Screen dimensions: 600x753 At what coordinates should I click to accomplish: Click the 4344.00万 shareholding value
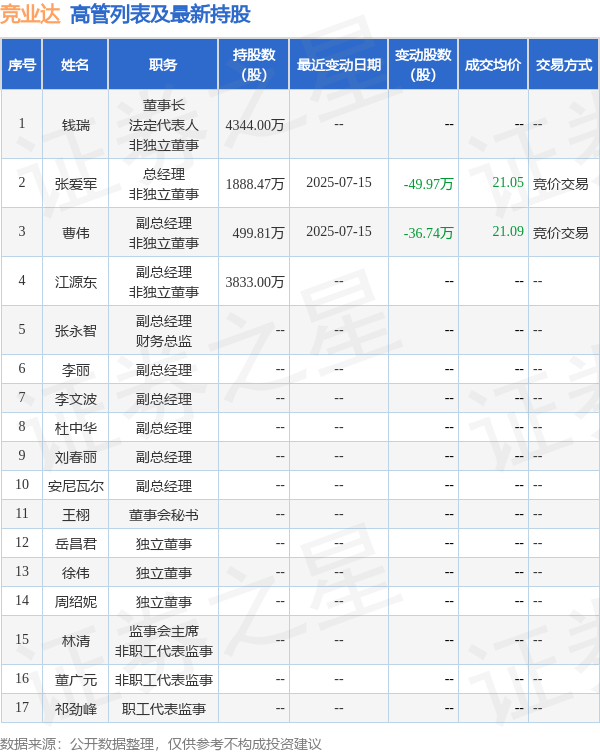(255, 125)
